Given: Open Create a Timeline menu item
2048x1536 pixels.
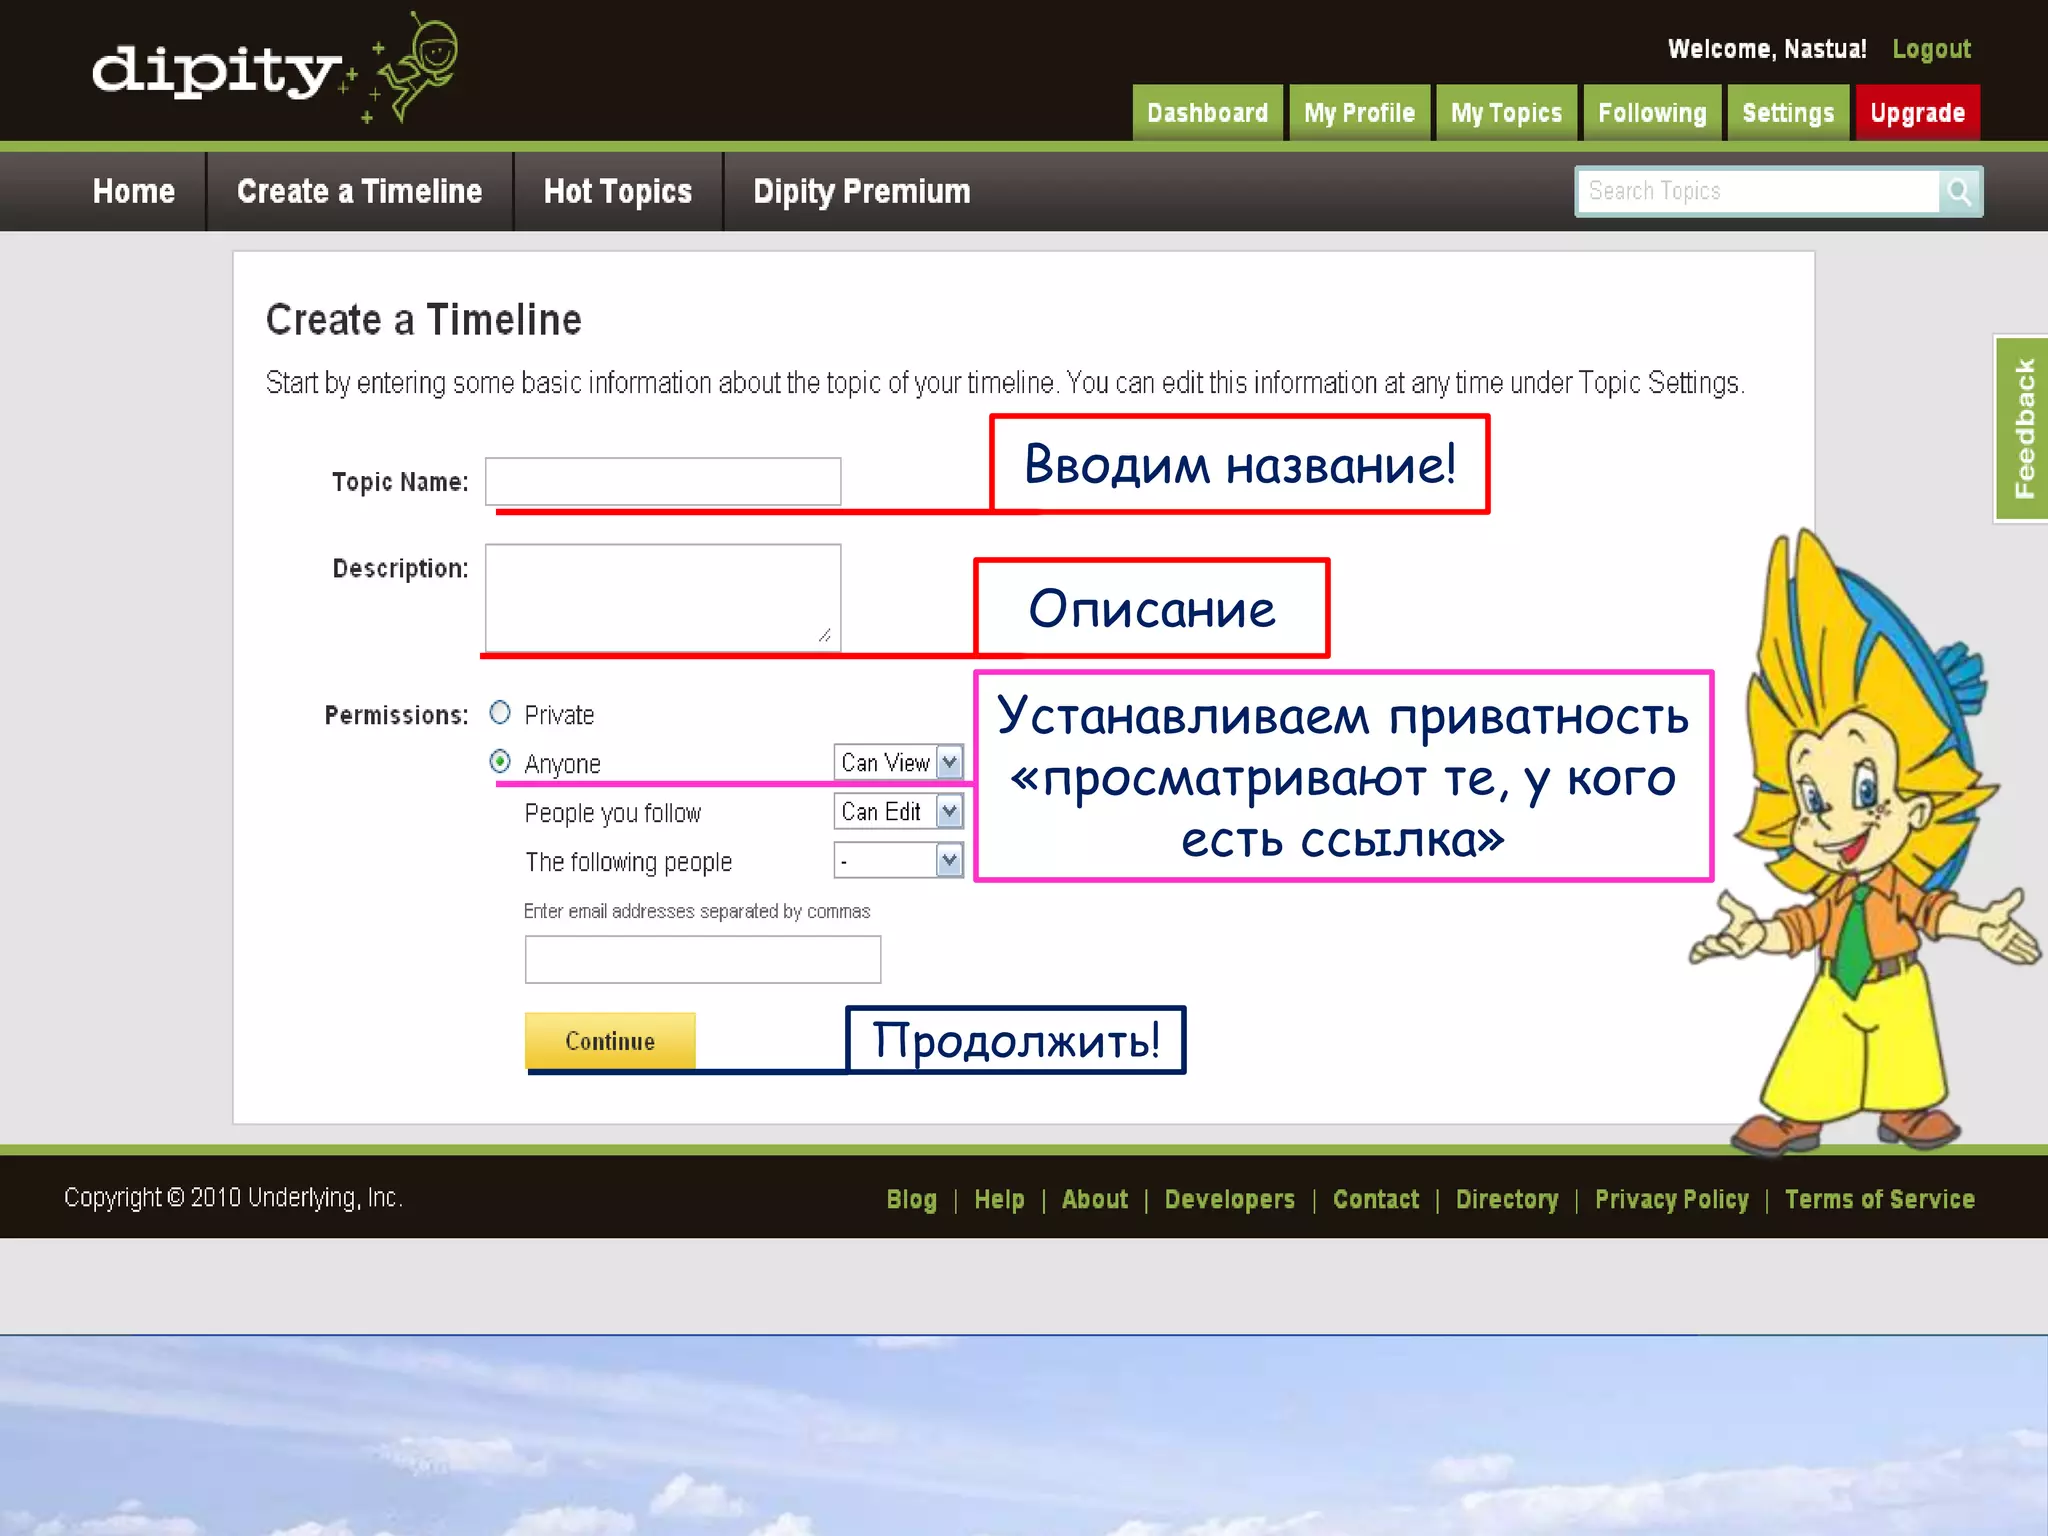Looking at the screenshot, I should coord(360,191).
